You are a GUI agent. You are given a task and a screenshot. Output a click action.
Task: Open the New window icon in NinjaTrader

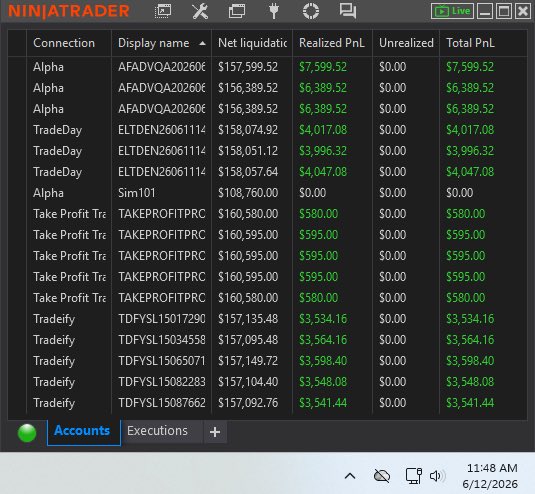click(163, 11)
